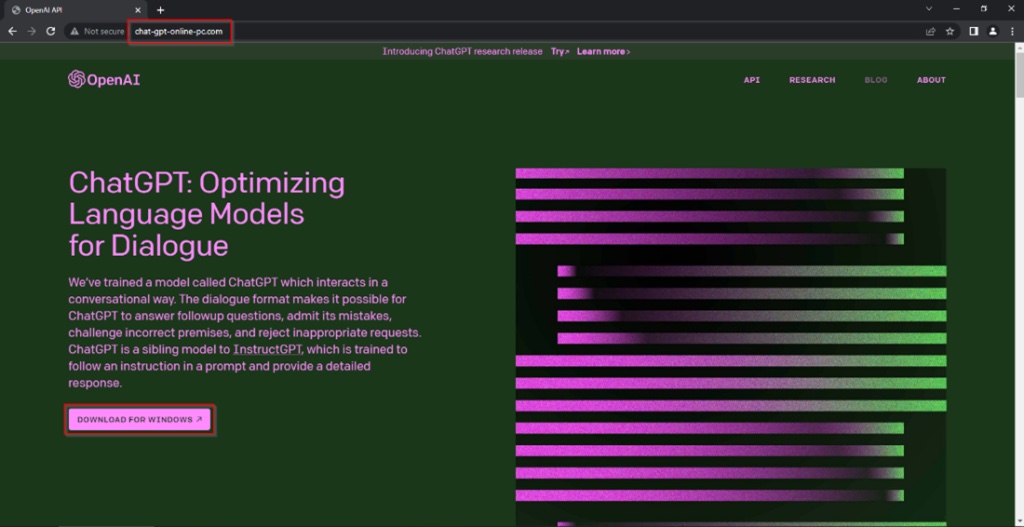
Task: Click the Not secure warning icon
Action: [74, 31]
